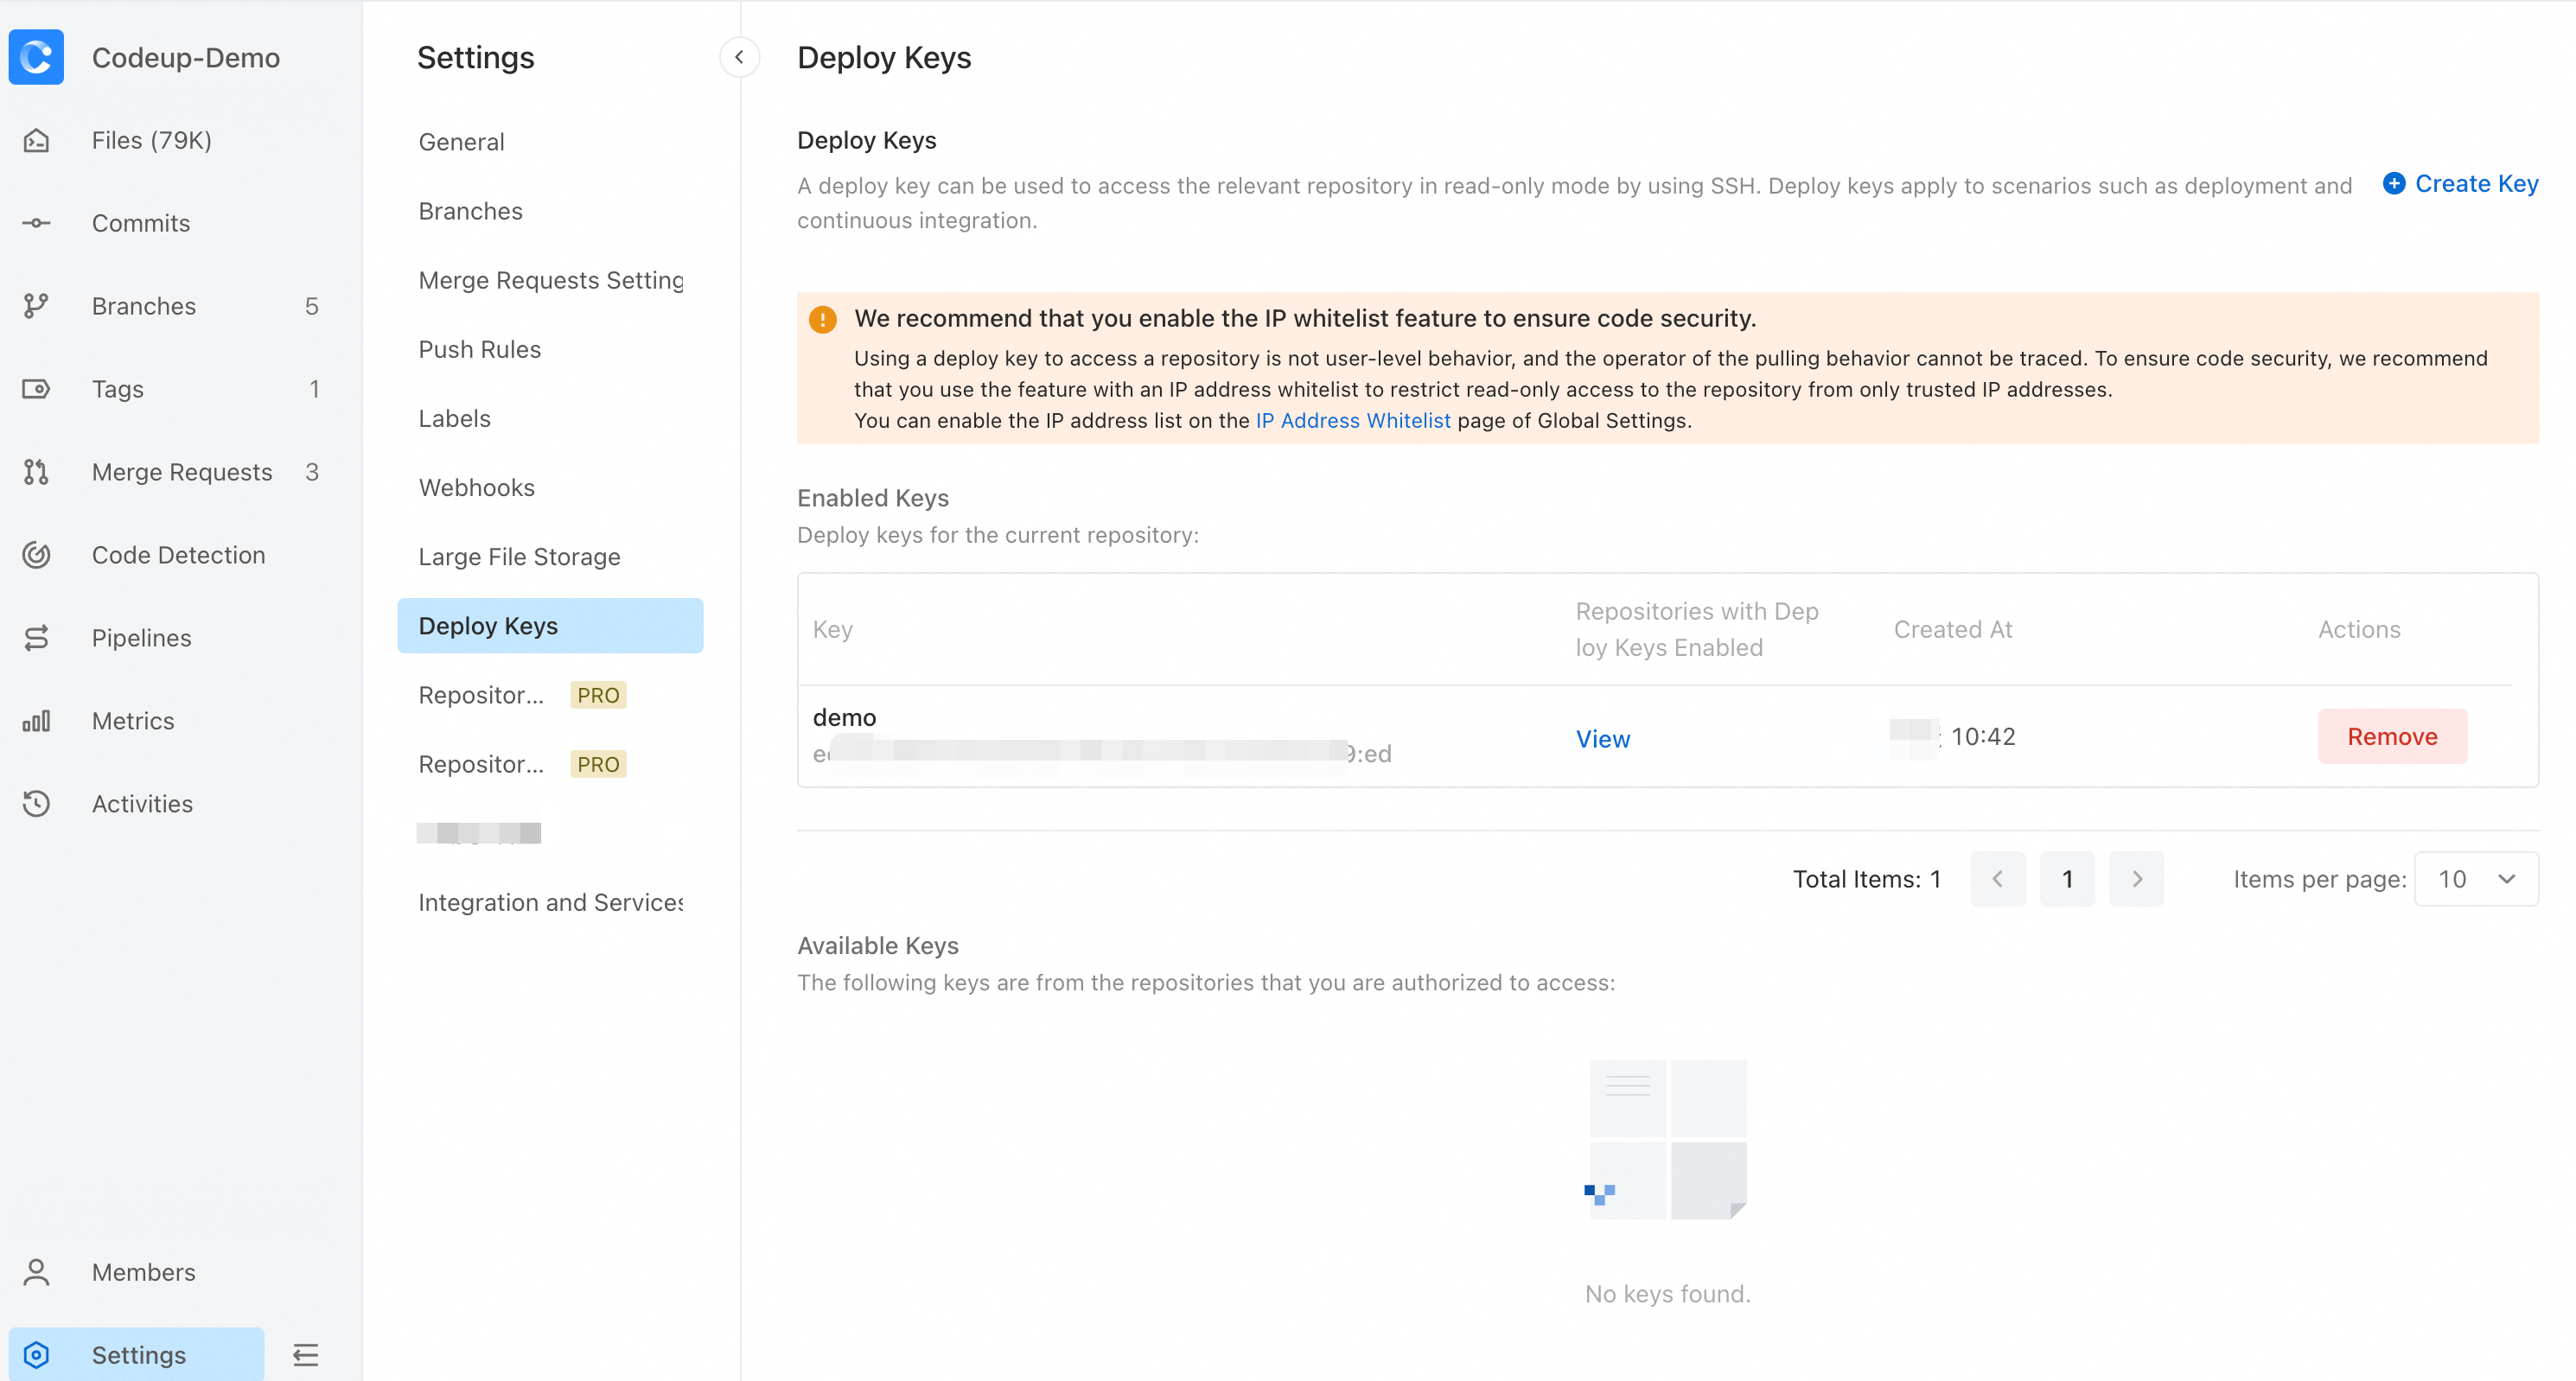
Task: Go to the previous page arrow
Action: tap(1997, 879)
